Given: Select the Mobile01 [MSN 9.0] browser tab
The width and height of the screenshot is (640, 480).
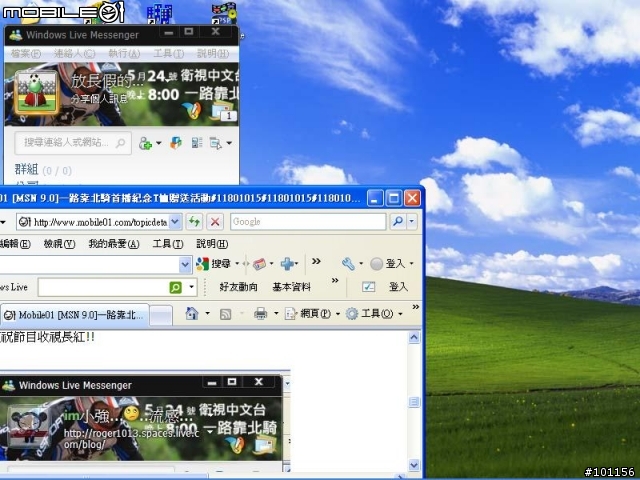Looking at the screenshot, I should pyautogui.click(x=74, y=315).
